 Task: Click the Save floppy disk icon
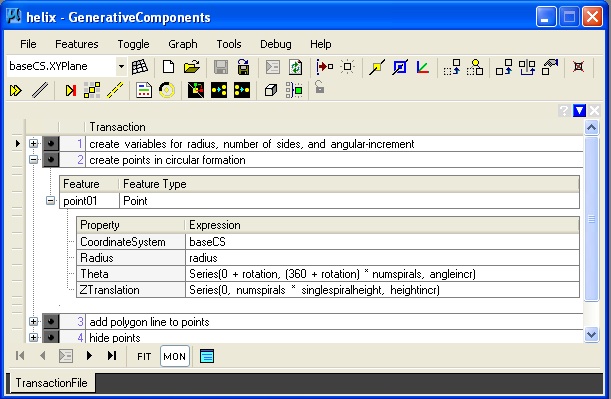tap(221, 67)
